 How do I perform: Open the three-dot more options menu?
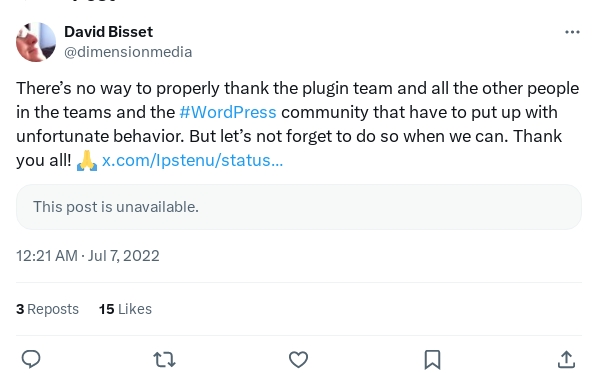[572, 32]
